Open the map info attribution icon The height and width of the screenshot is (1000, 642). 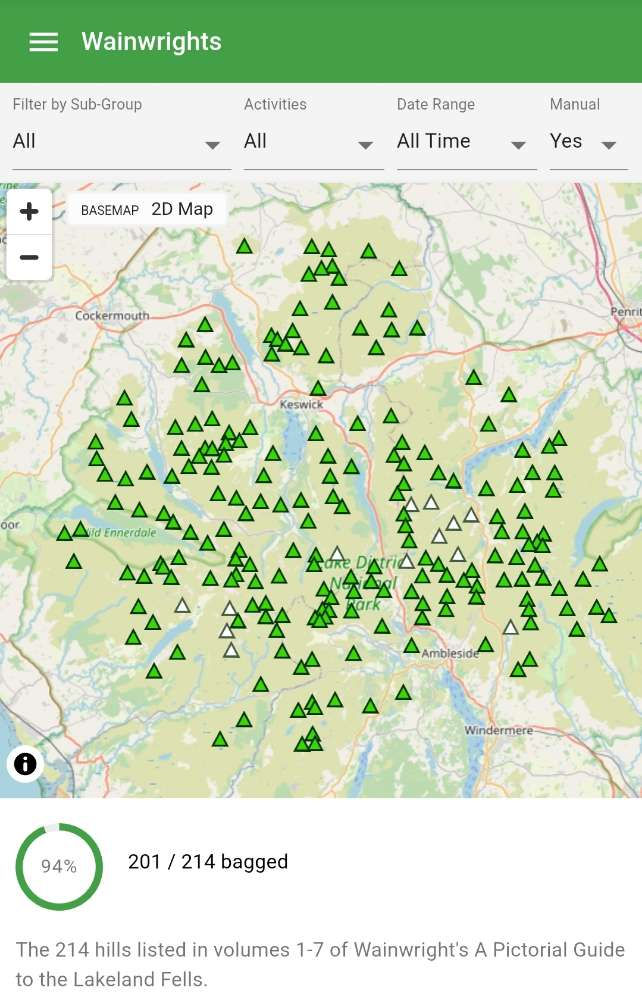[x=25, y=763]
